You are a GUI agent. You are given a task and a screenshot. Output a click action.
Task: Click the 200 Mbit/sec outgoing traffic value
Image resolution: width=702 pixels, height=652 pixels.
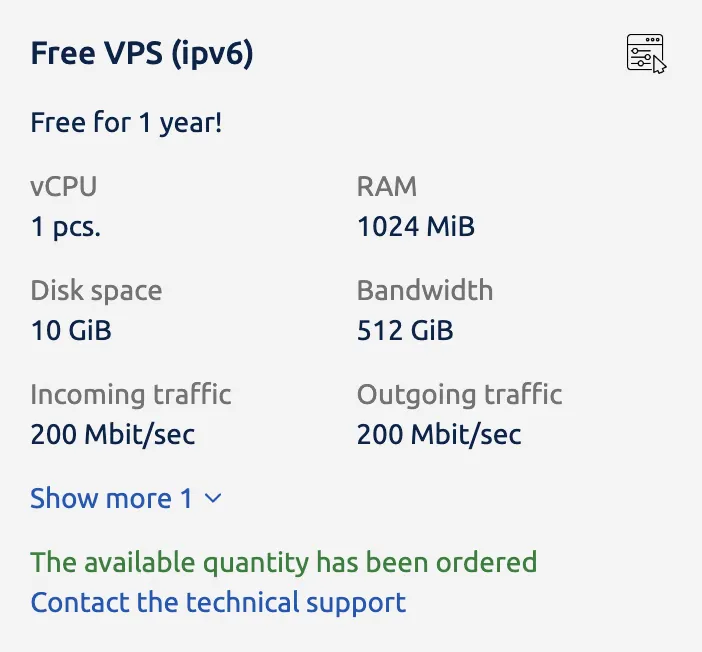point(439,435)
